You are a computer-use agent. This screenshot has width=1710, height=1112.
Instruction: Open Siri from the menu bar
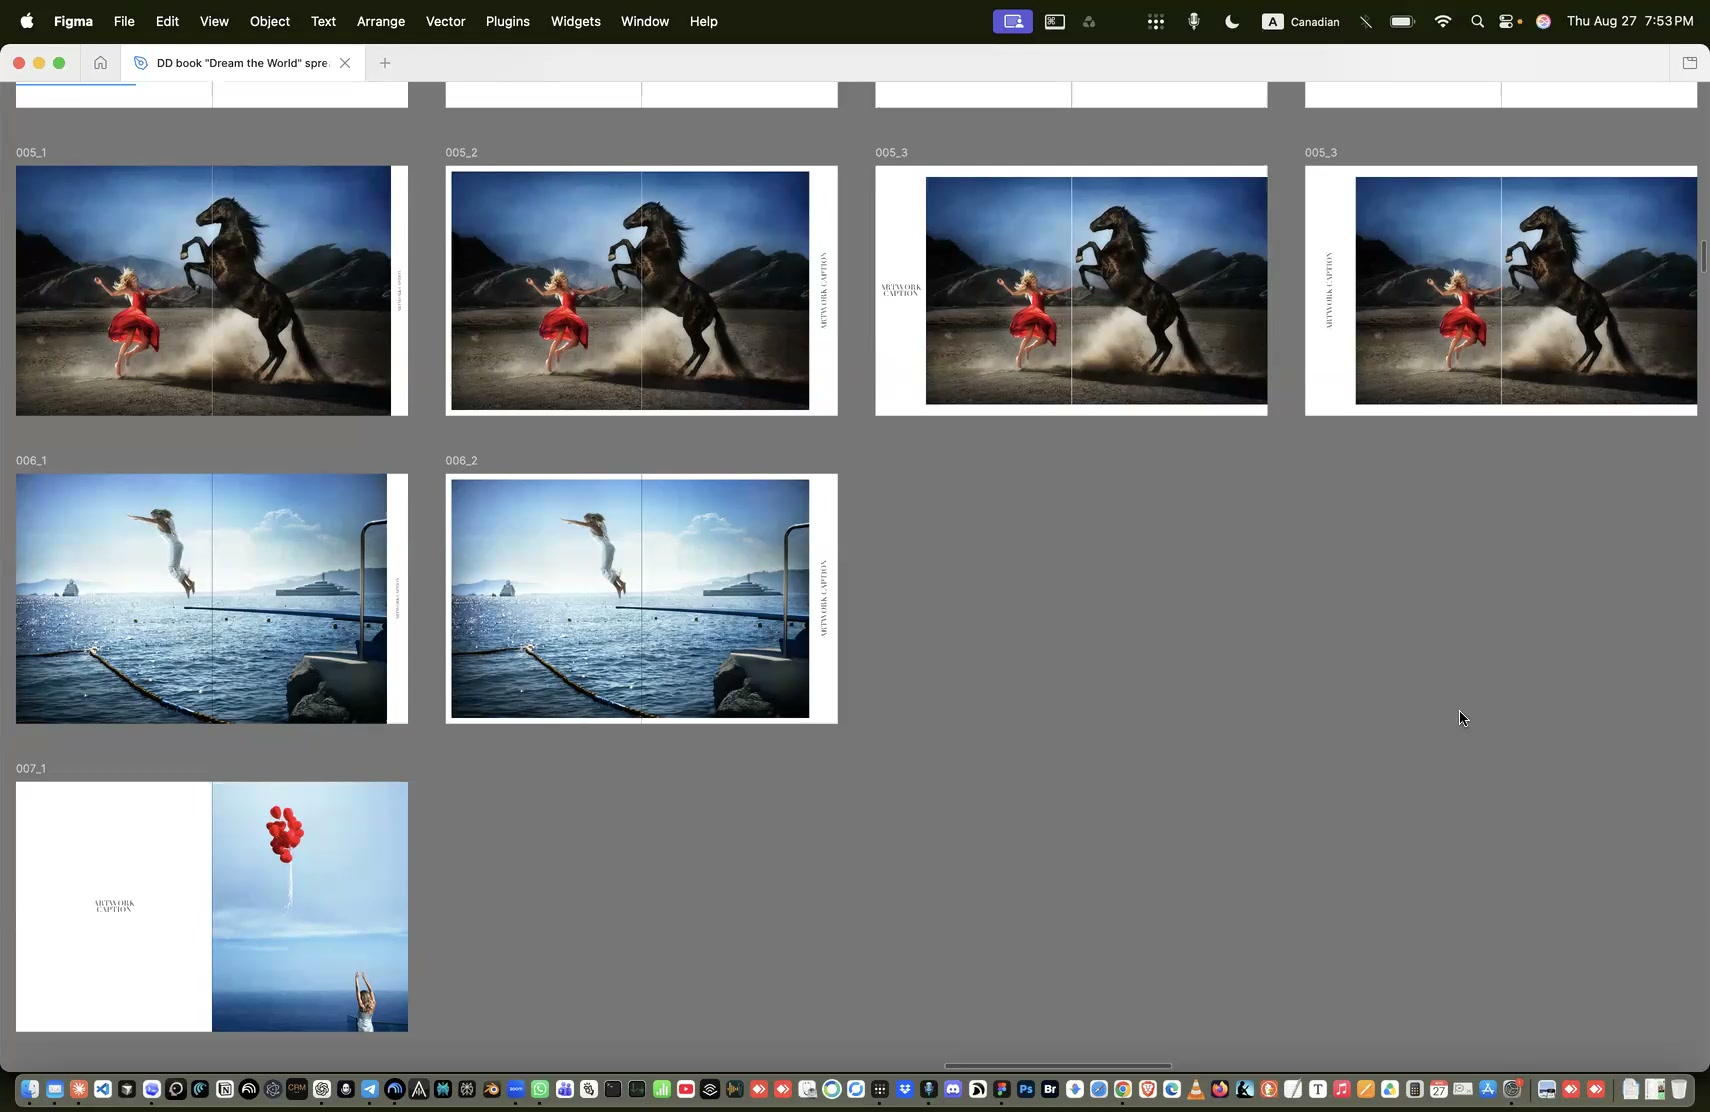pos(1543,21)
